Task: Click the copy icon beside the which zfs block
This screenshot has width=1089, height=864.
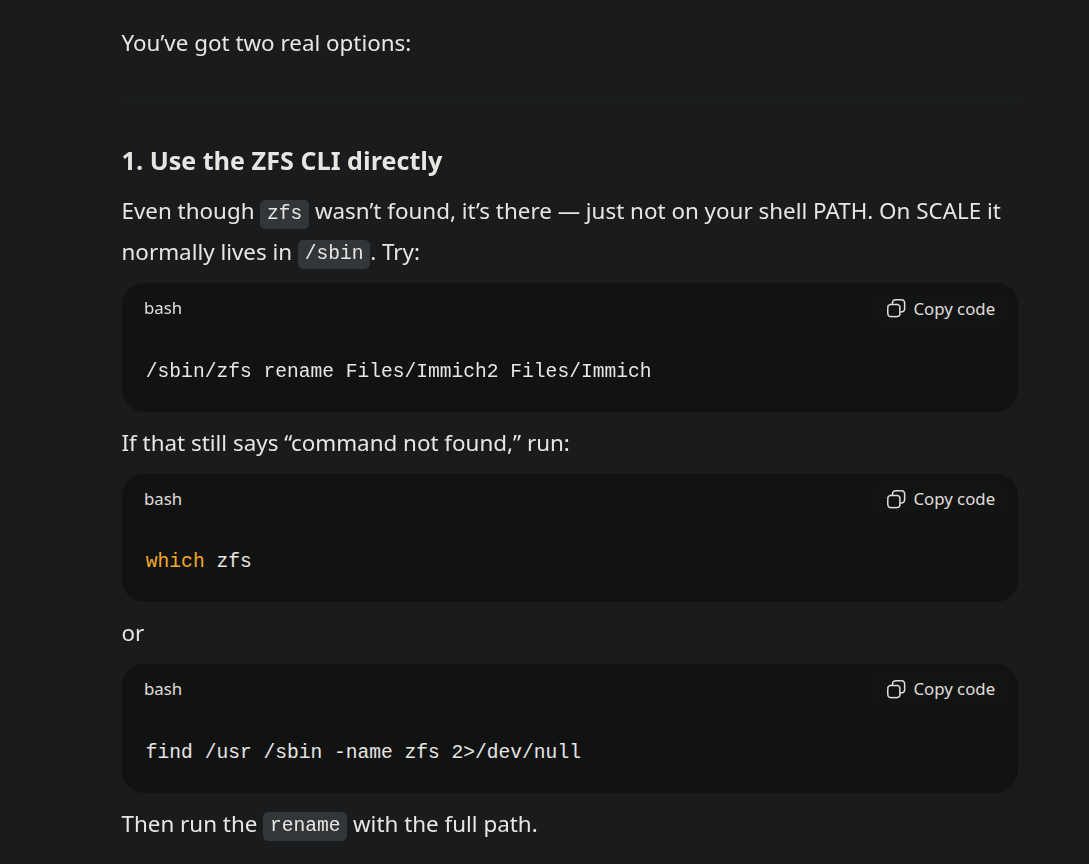Action: (x=896, y=499)
